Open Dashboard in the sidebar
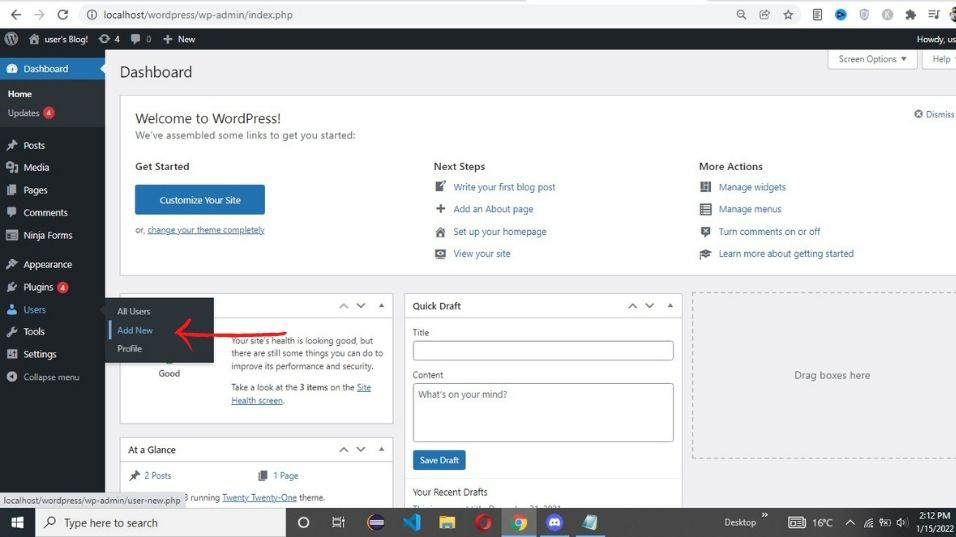 pyautogui.click(x=52, y=69)
